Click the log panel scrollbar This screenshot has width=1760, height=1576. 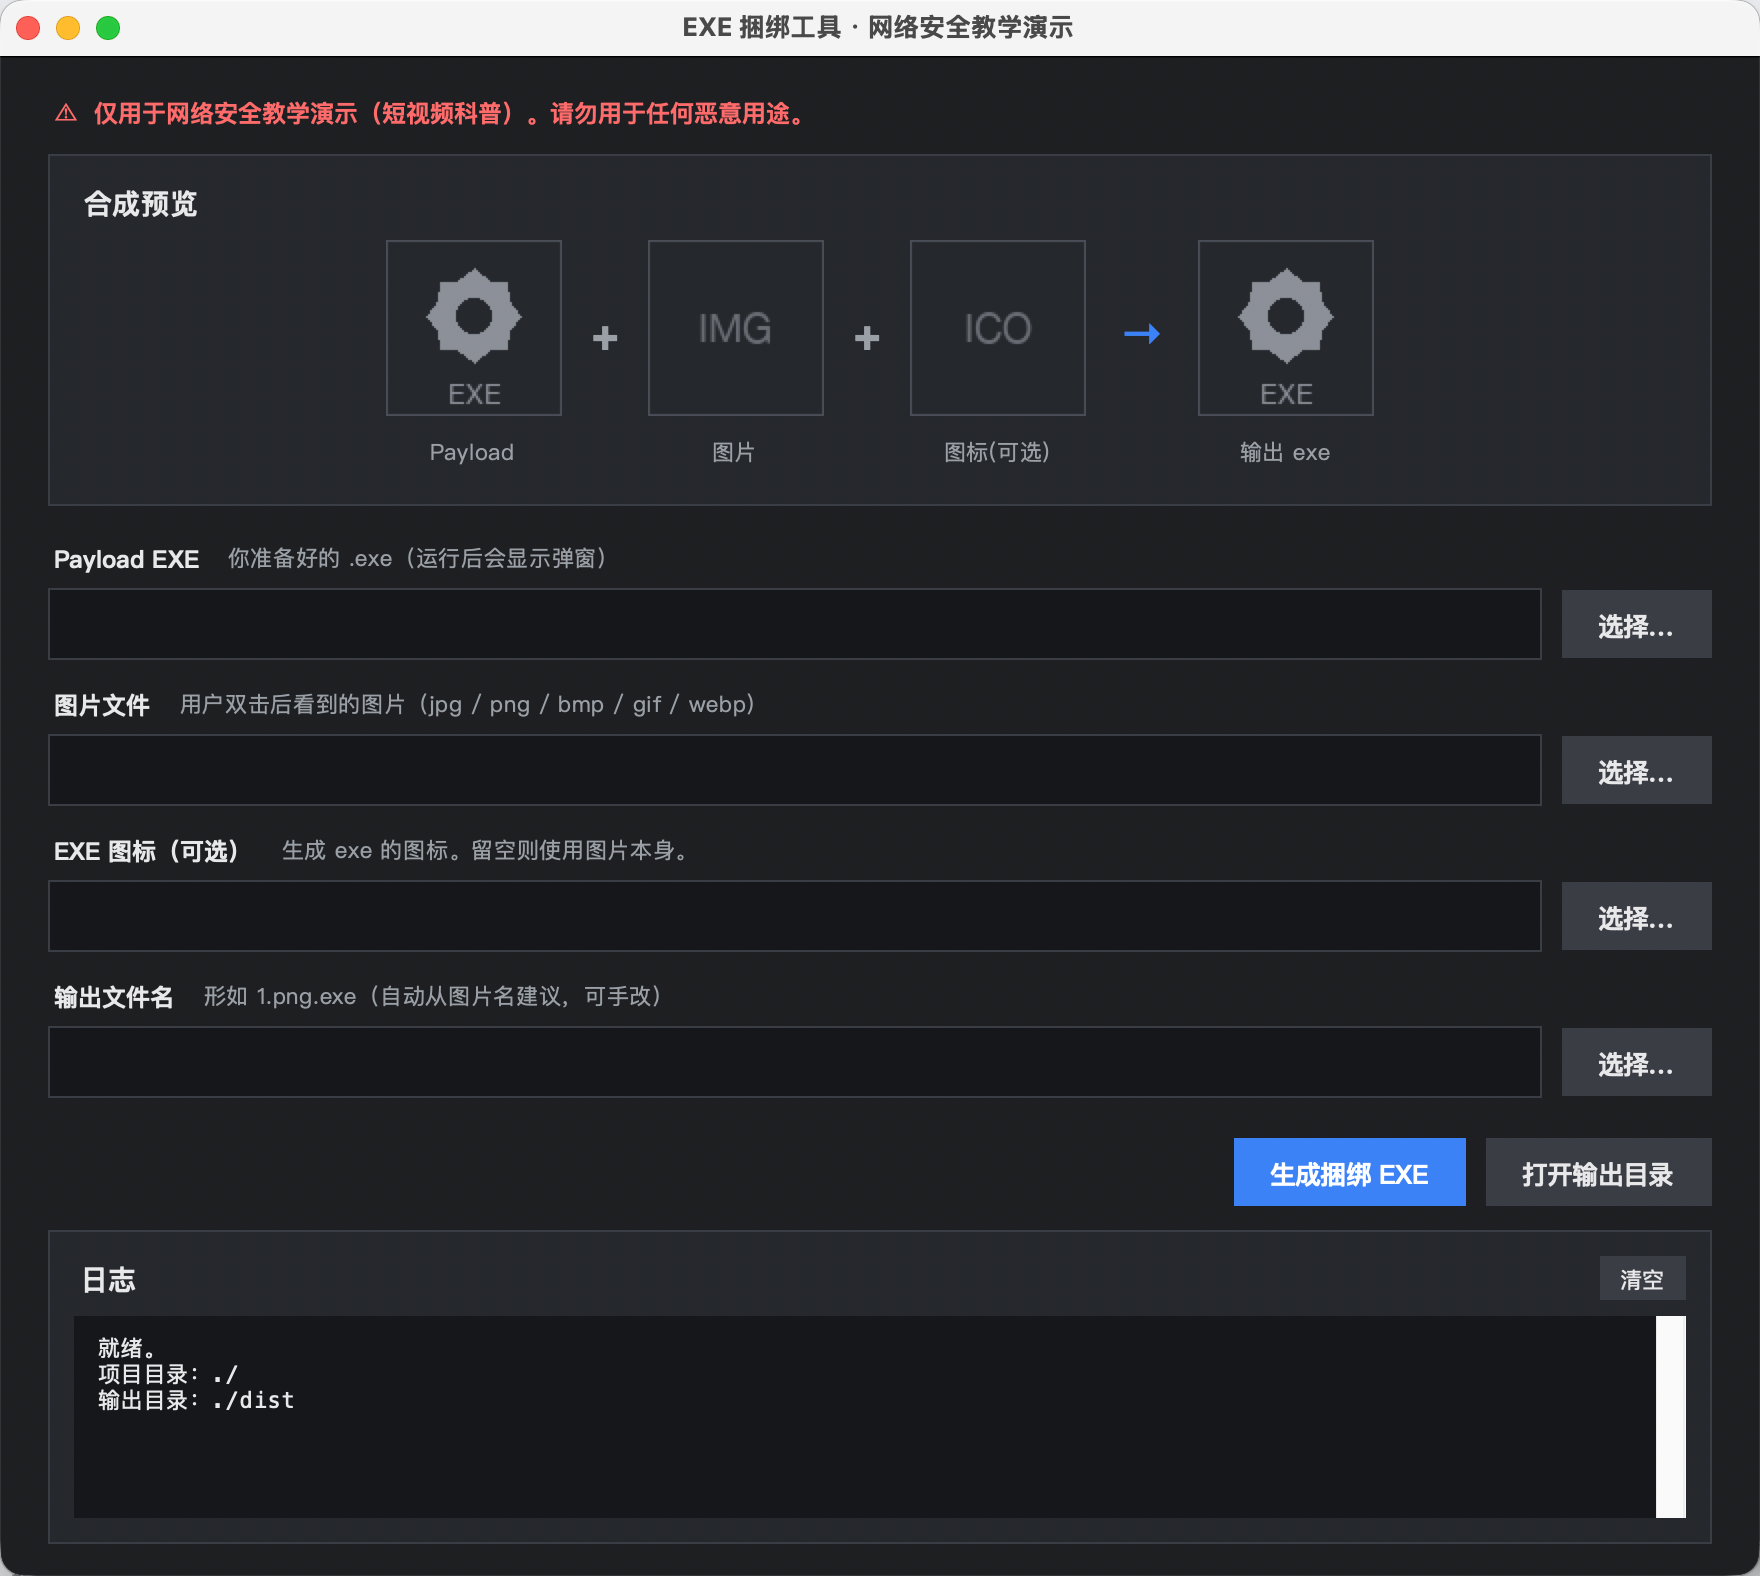1670,1416
